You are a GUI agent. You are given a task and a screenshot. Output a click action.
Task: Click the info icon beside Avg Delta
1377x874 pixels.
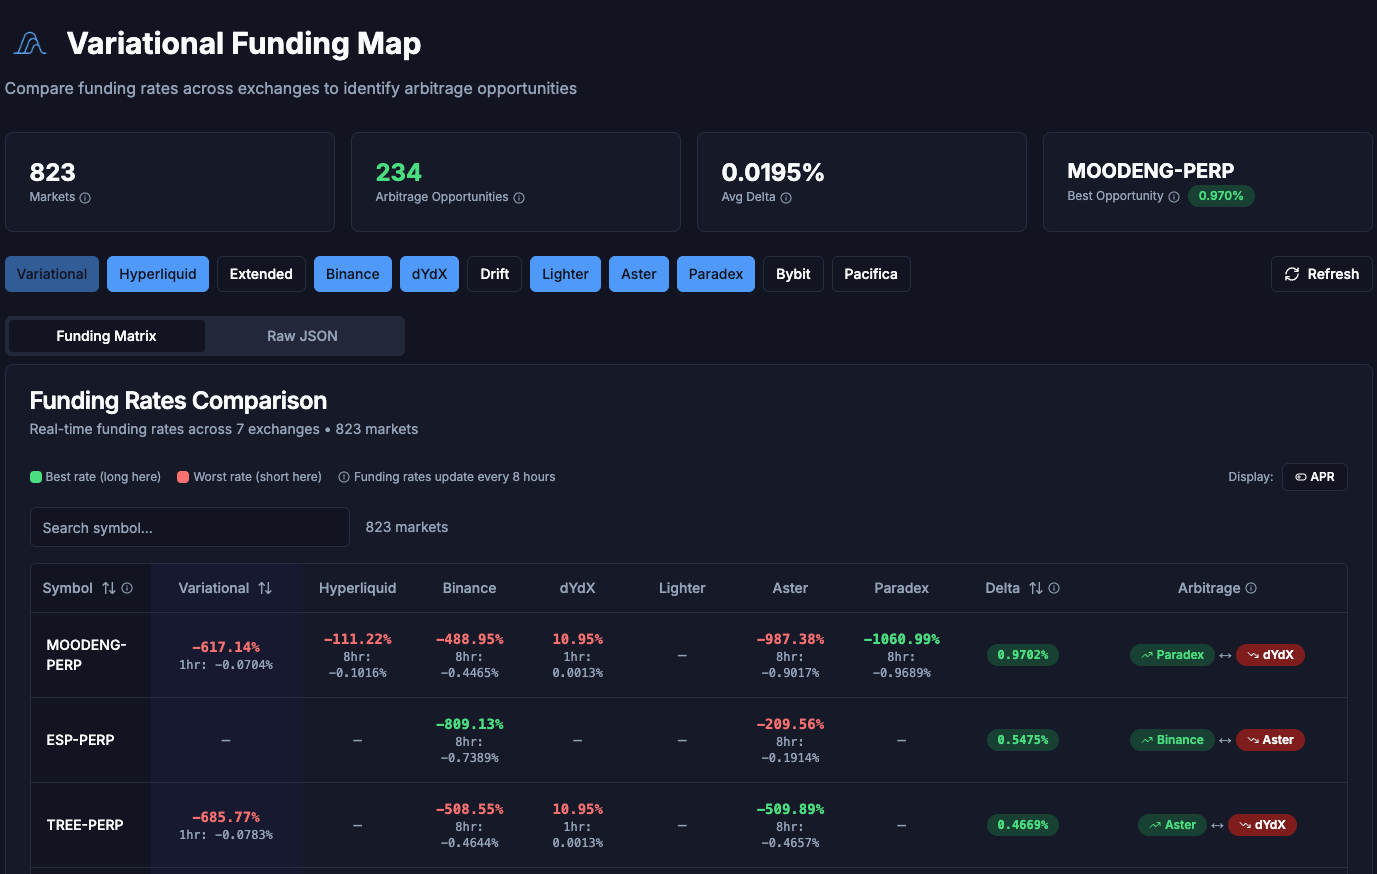tap(786, 198)
